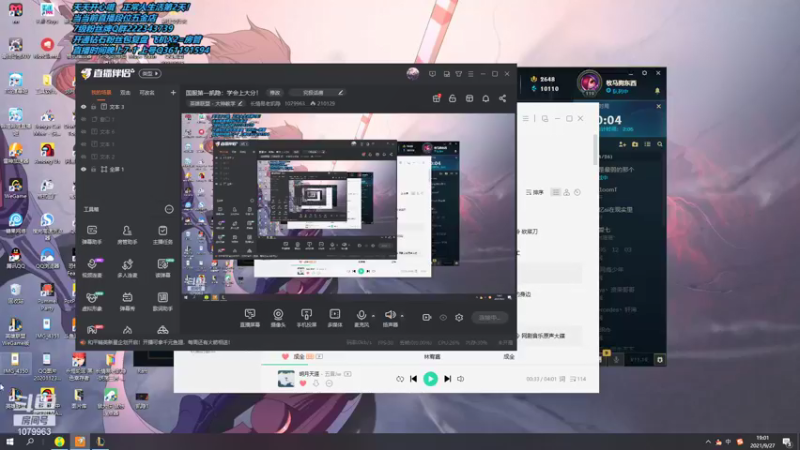Expand the microphone options arrow
The image size is (800, 450).
pyautogui.click(x=373, y=316)
